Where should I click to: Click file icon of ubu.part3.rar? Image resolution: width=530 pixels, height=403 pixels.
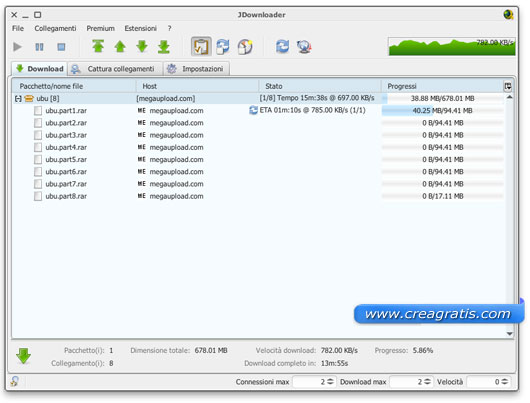pos(38,135)
